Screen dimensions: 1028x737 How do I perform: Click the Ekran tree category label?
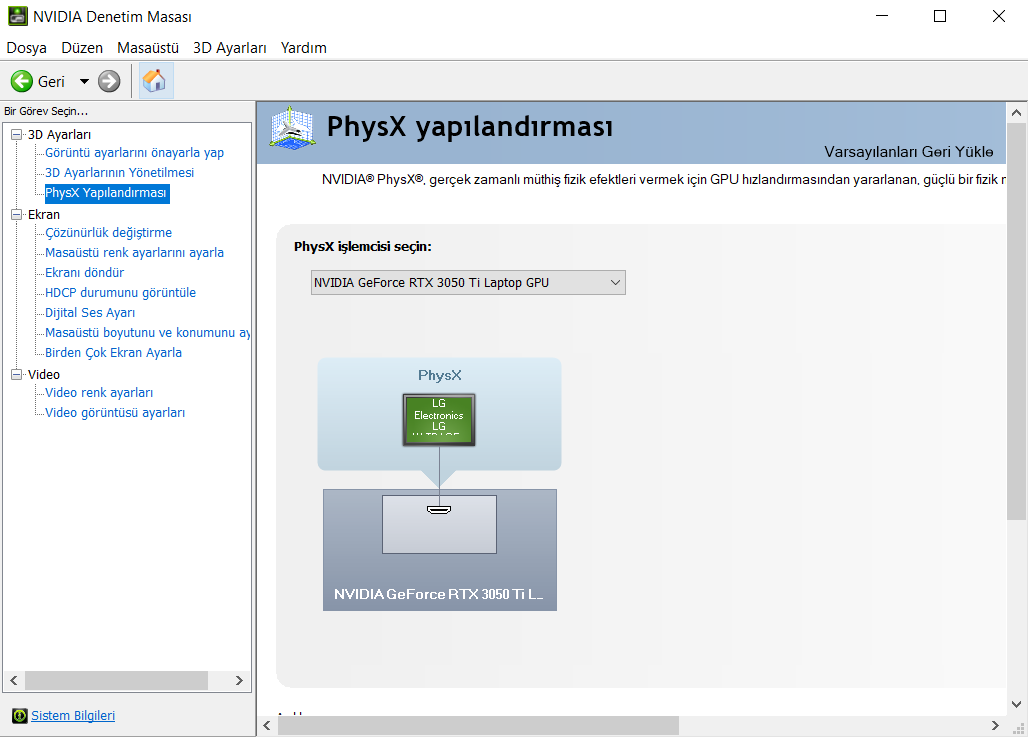tap(43, 214)
